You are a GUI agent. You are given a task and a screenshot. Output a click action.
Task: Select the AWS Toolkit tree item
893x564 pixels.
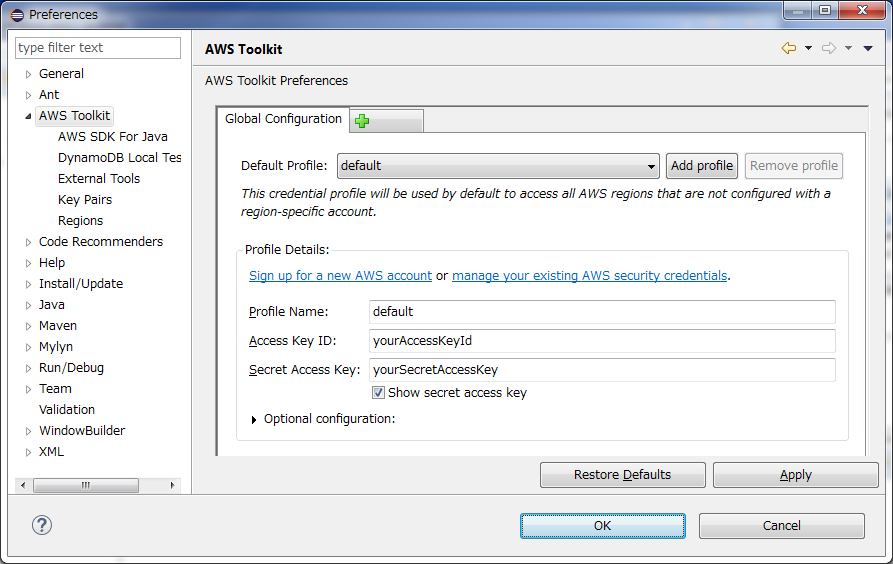74,116
